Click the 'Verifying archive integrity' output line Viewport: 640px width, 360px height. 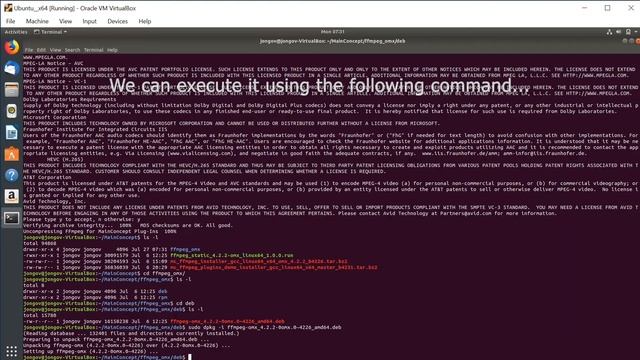[128, 225]
